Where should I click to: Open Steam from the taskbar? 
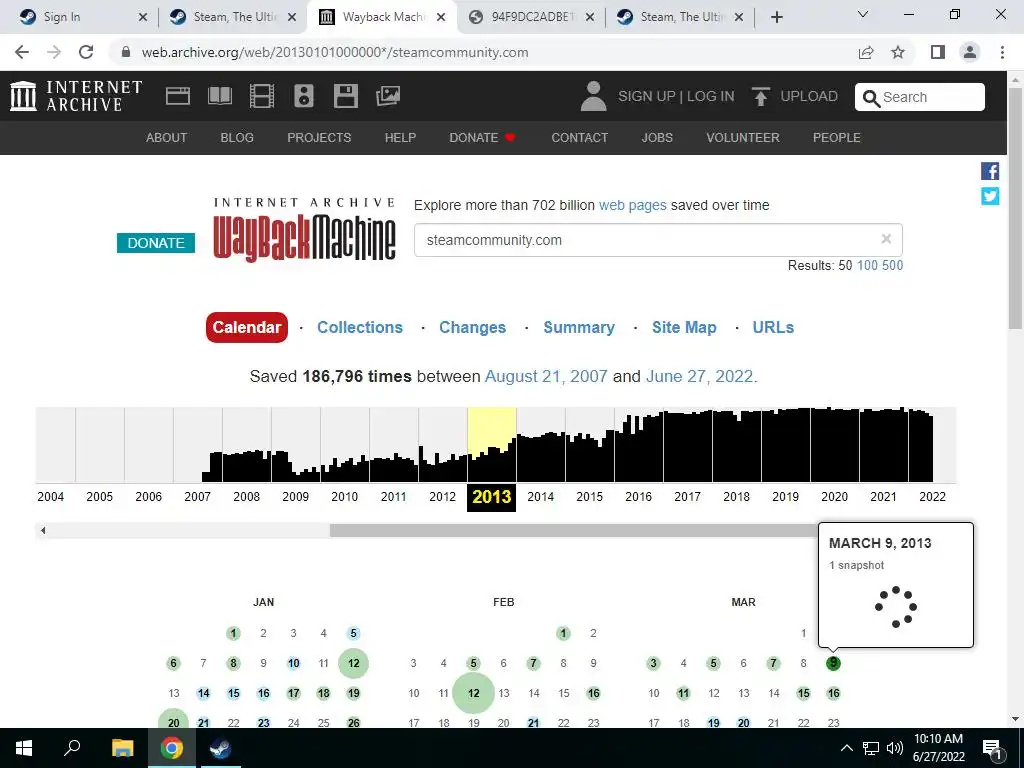coord(220,748)
